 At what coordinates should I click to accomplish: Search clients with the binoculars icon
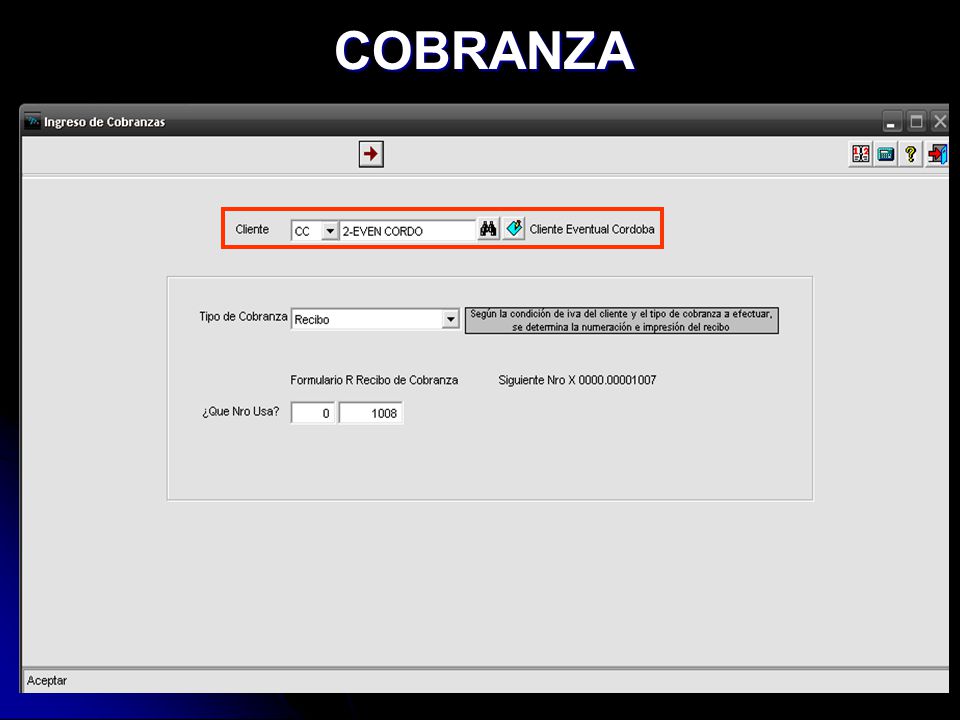(x=488, y=230)
